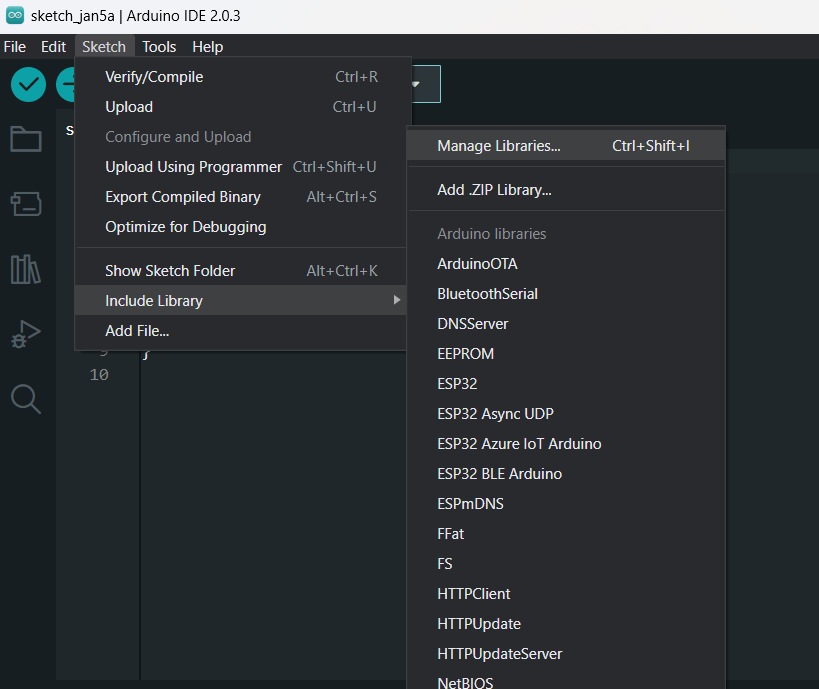Choose Upload in the Sketch menu
This screenshot has height=689, width=819.
241,107
